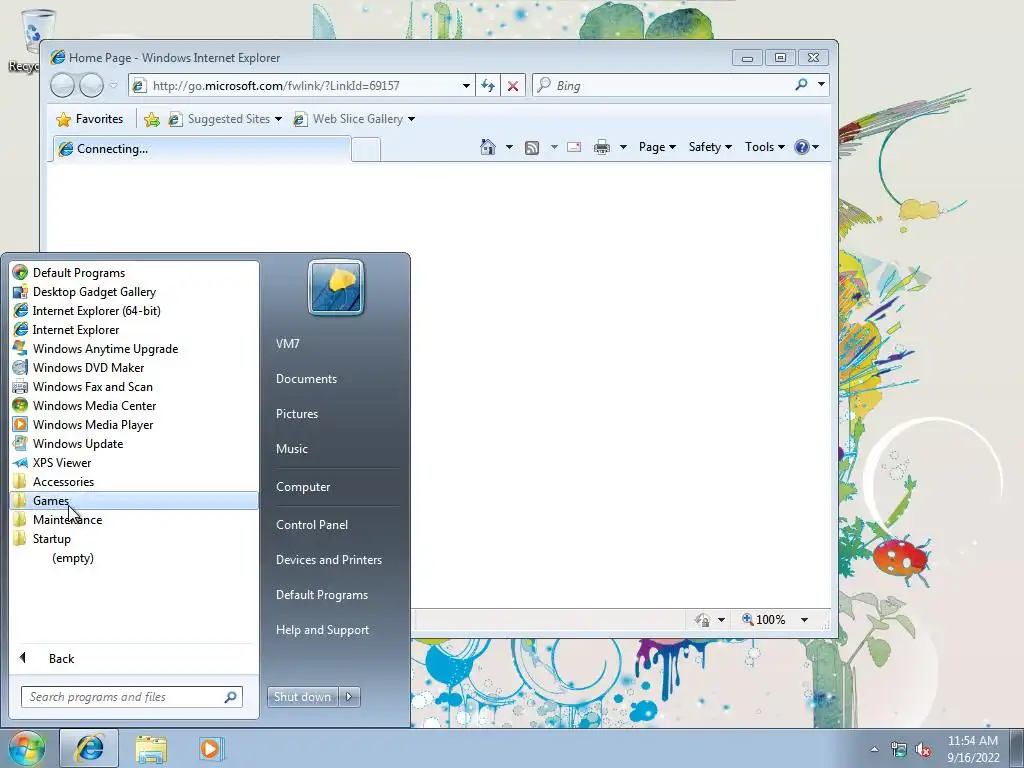Screen dimensions: 1024x768
Task: Launch Windows Media Player from list
Action: coord(134,424)
